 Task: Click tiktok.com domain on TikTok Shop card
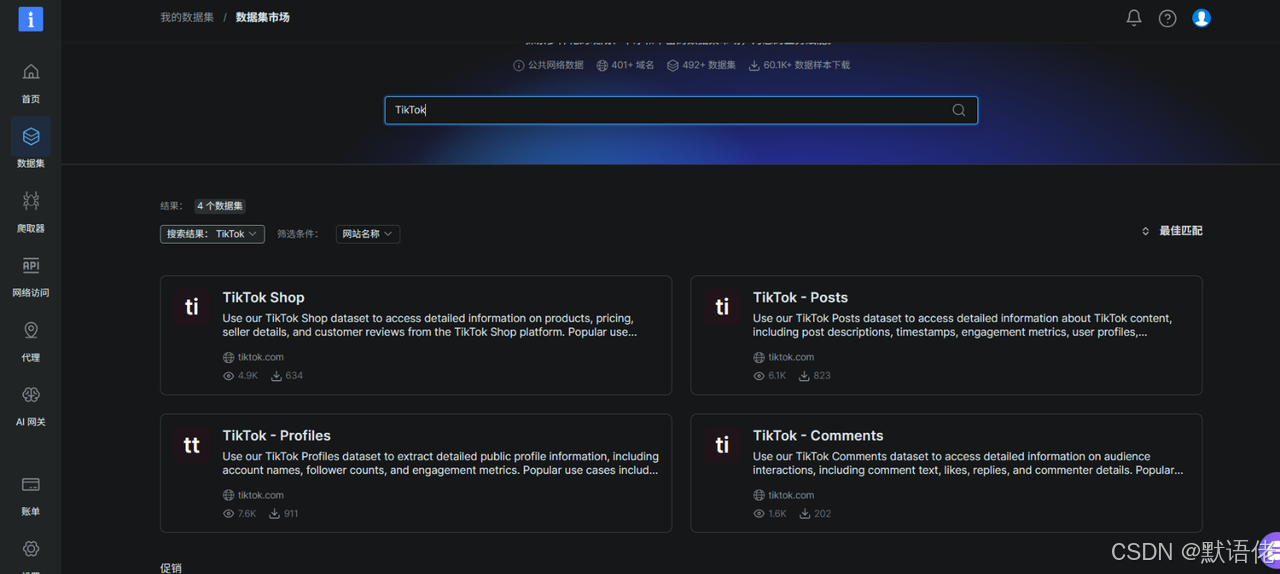pyautogui.click(x=261, y=357)
